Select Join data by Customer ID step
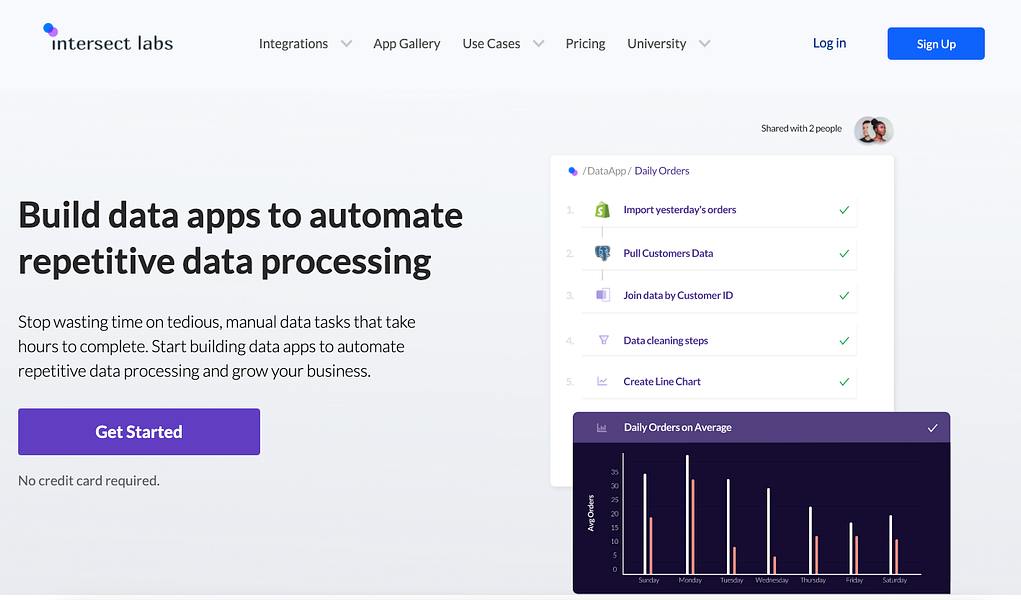 coord(719,296)
